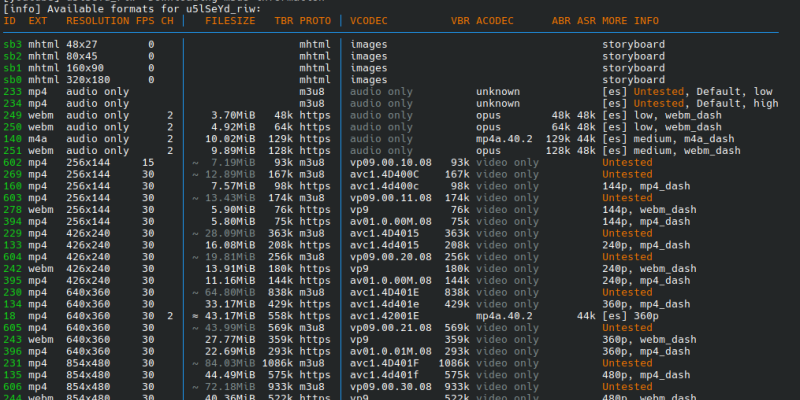Select format ID 140 m4a row
Image resolution: width=800 pixels, height=400 pixels.
click(13, 138)
